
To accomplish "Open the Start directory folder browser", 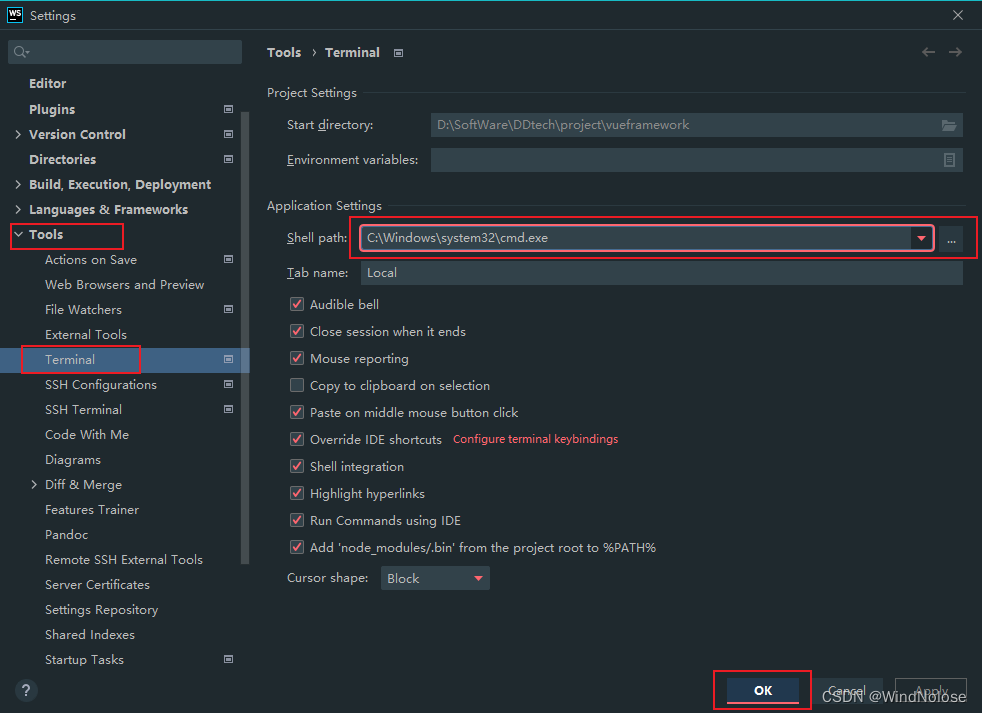I will click(949, 124).
